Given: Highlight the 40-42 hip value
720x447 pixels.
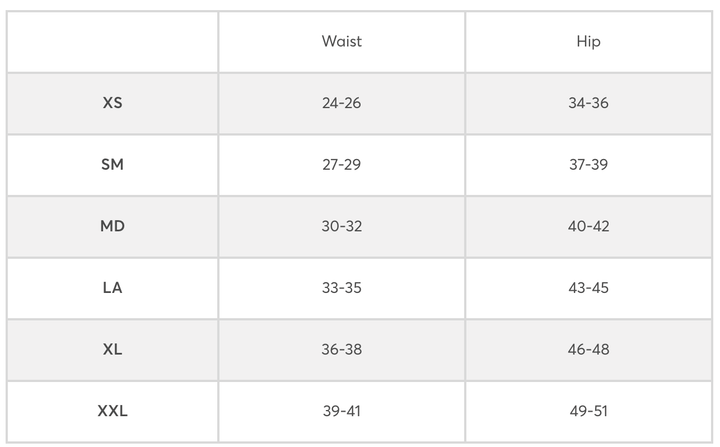Looking at the screenshot, I should pos(588,226).
